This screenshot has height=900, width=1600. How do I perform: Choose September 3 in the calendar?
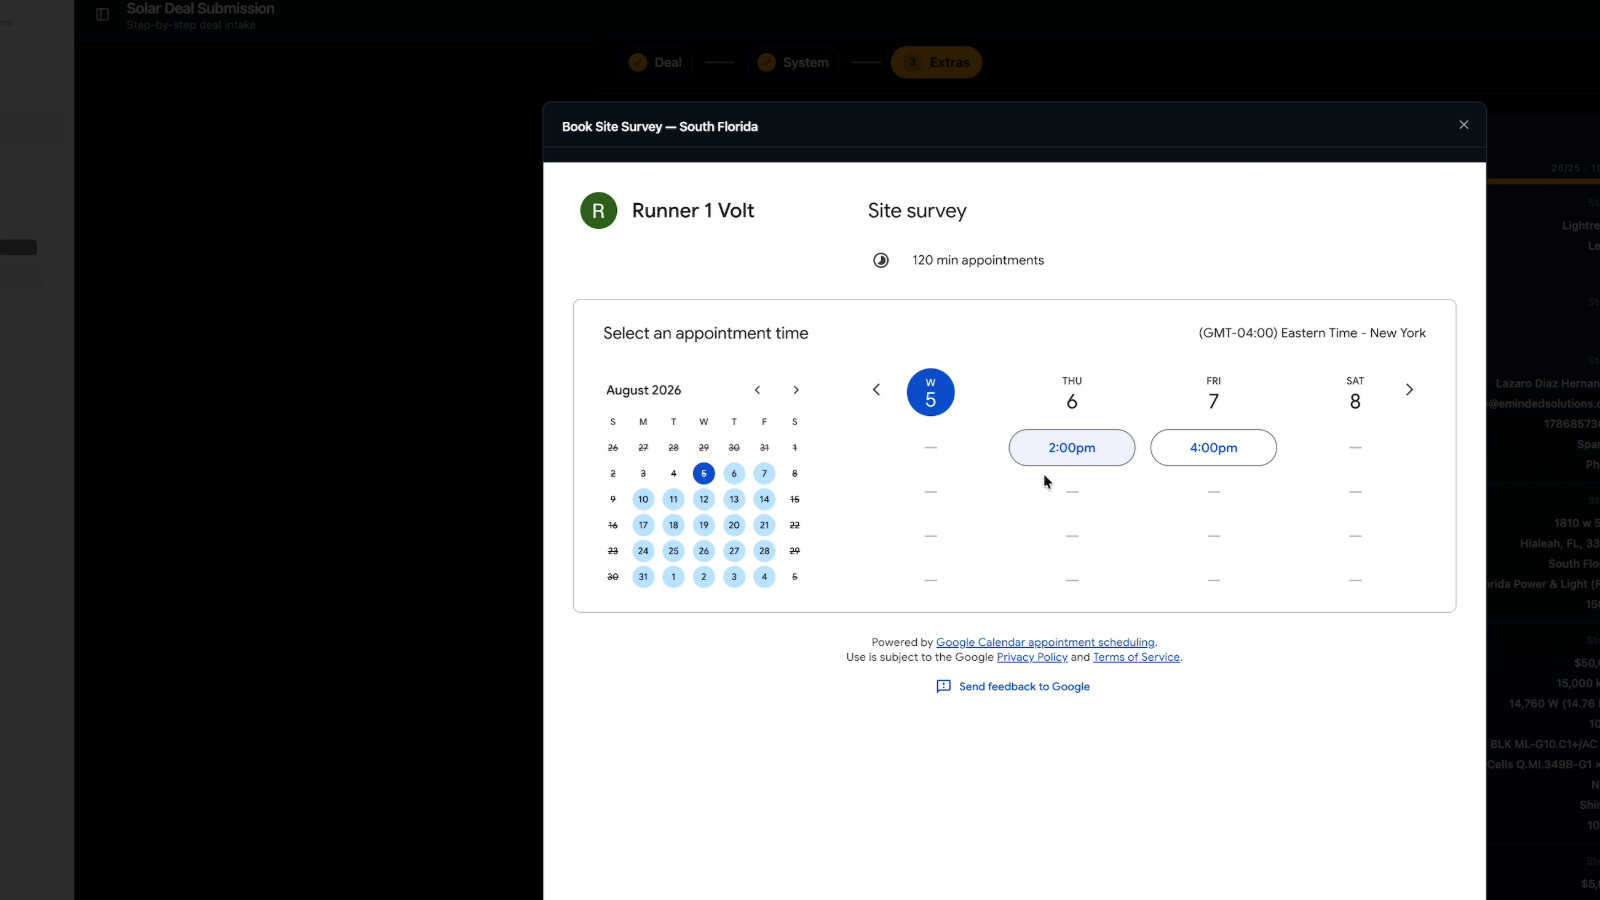(x=734, y=577)
